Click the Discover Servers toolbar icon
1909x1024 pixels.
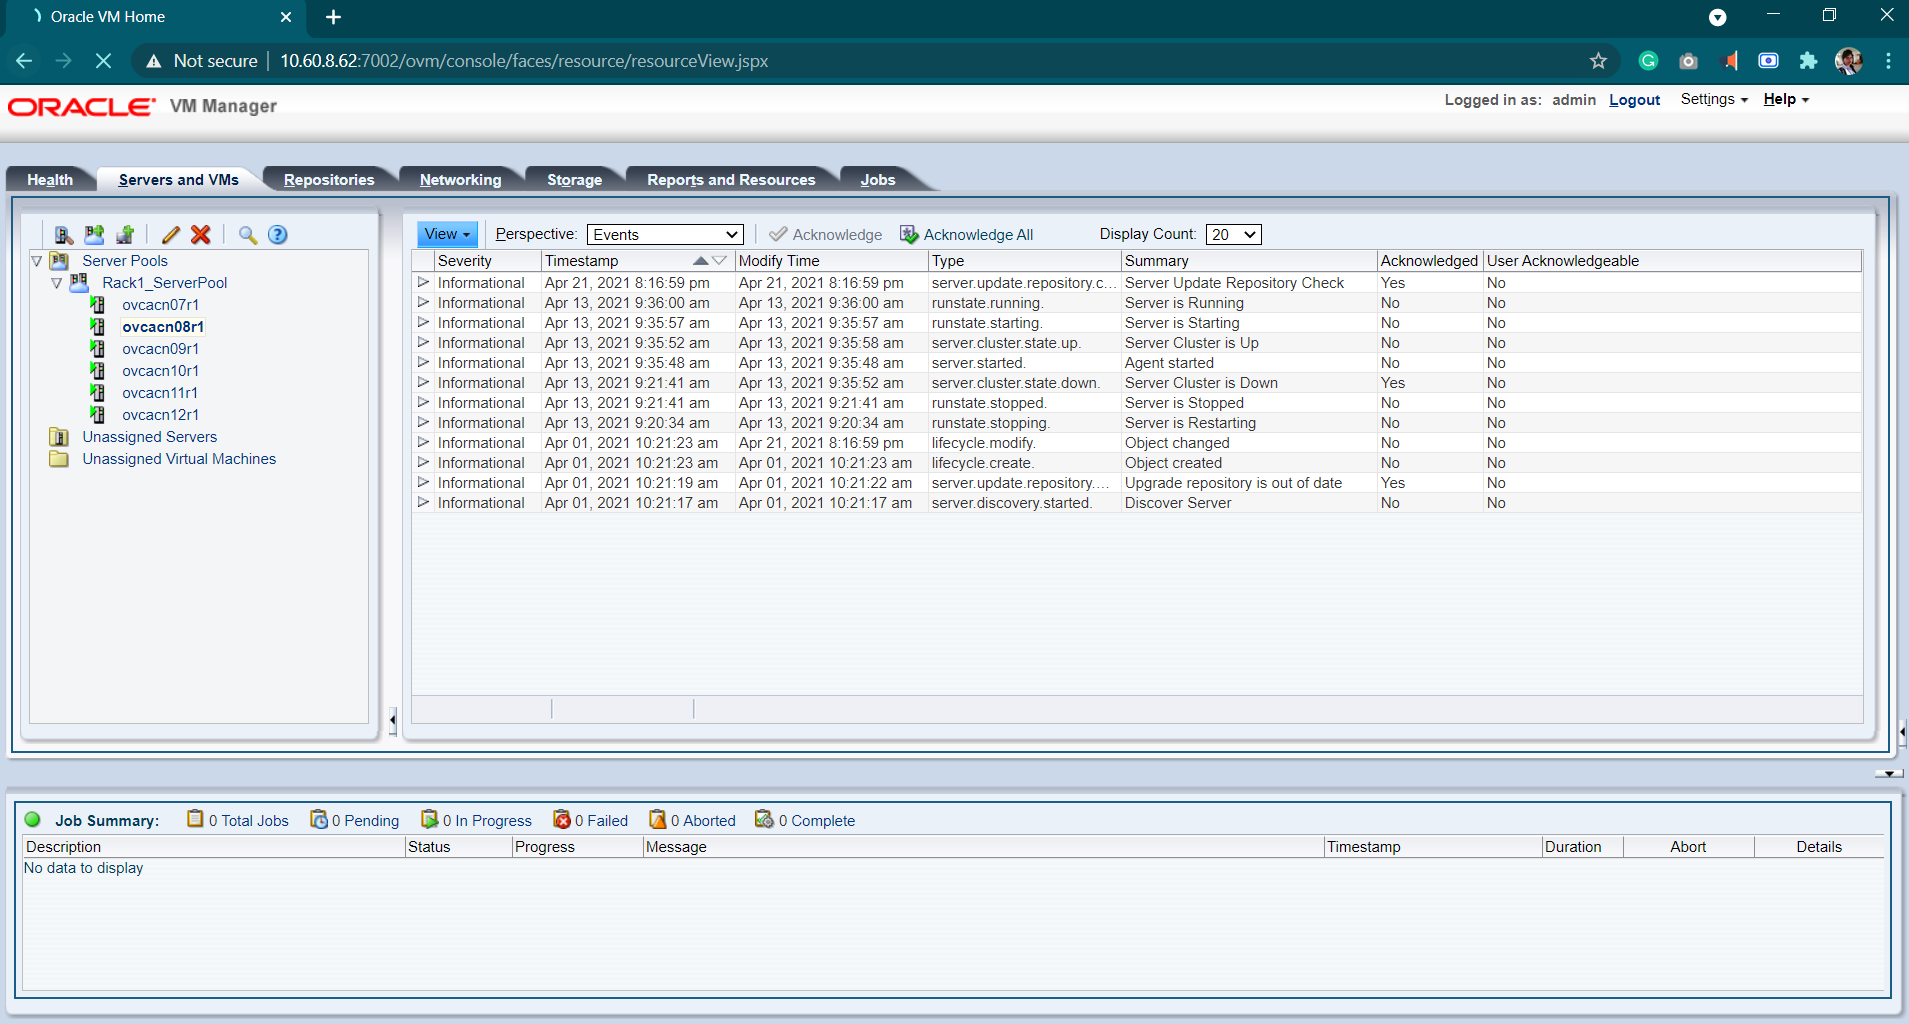pyautogui.click(x=63, y=235)
